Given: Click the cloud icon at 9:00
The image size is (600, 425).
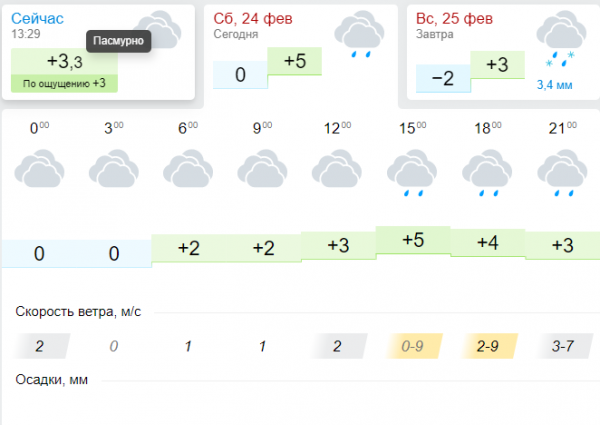Looking at the screenshot, I should pyautogui.click(x=262, y=169).
